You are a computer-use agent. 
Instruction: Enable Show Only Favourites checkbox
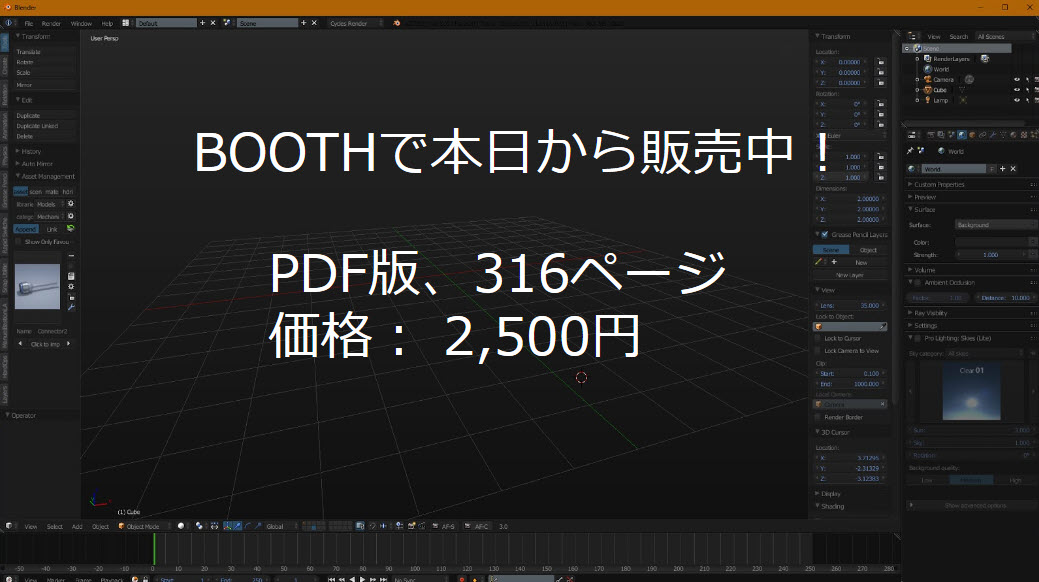[18, 242]
